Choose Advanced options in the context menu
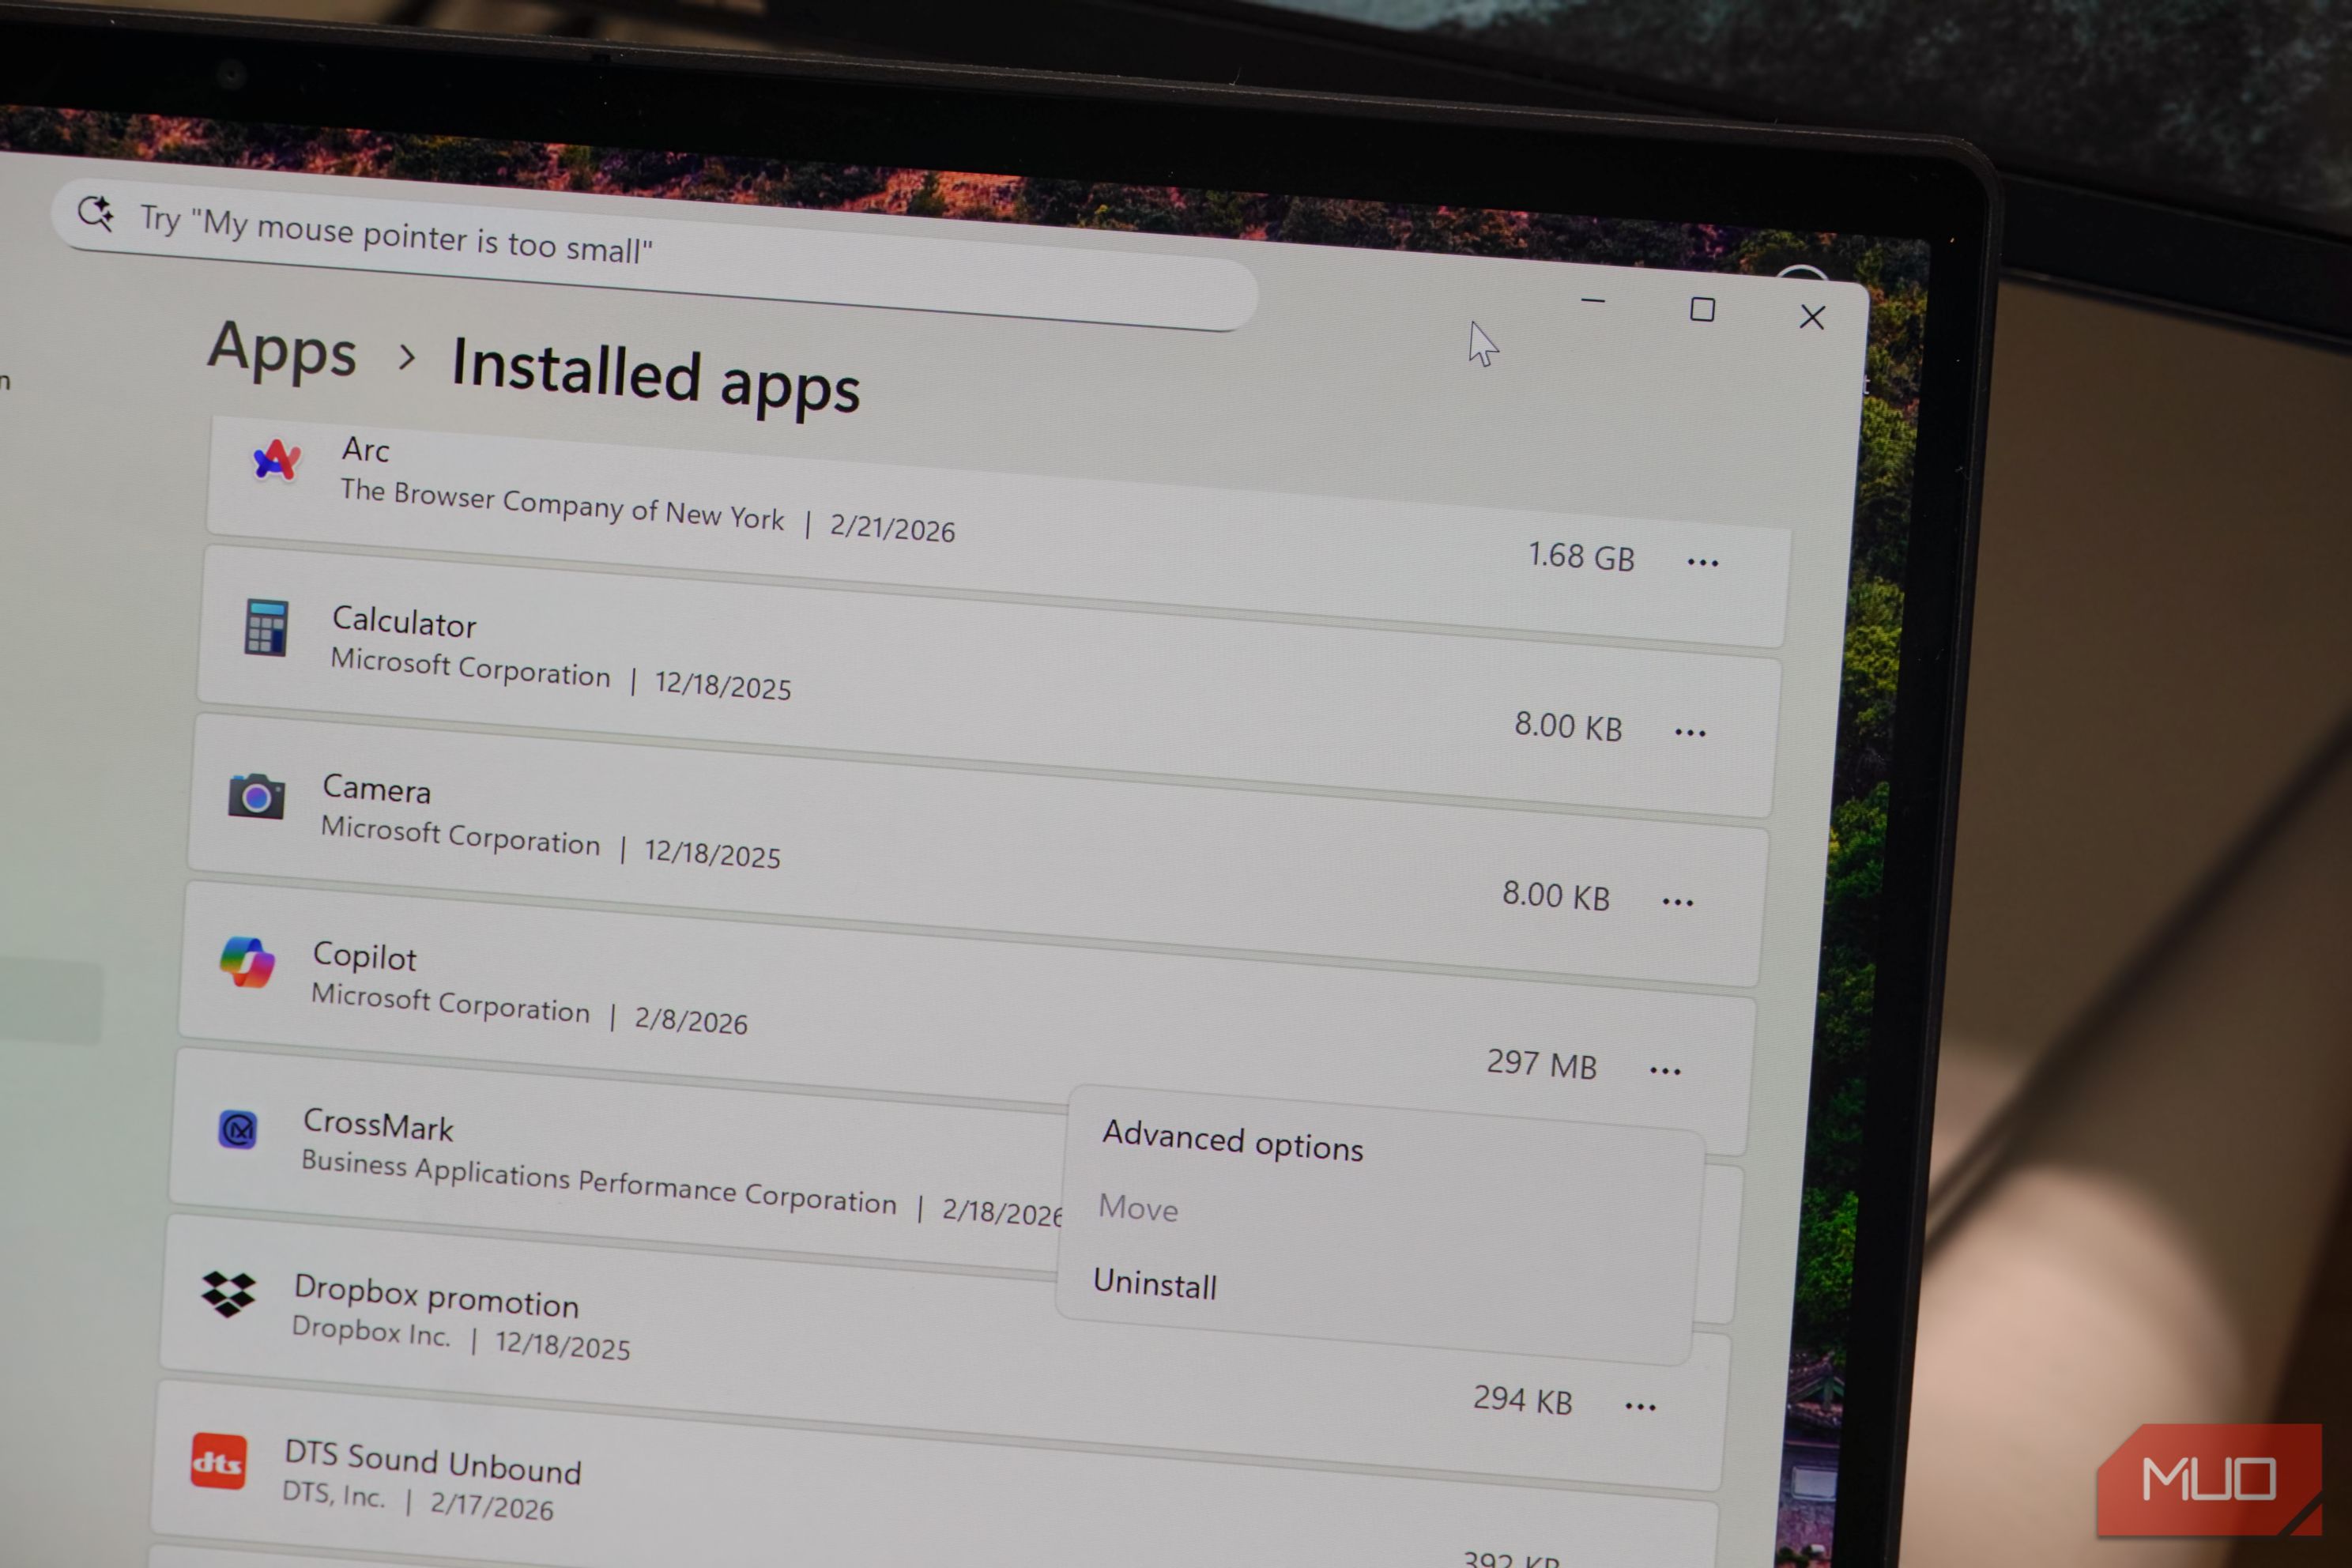 point(1232,1141)
